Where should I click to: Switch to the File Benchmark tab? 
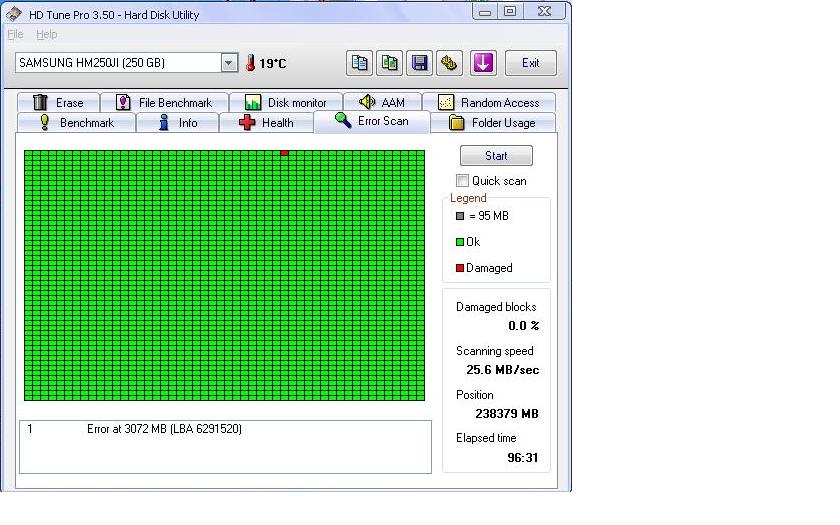pyautogui.click(x=164, y=102)
